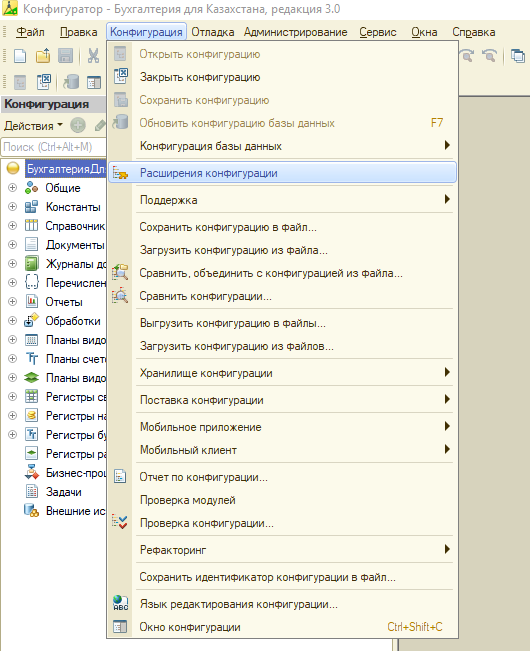Select the БухгалтерияДля root tree item

pyautogui.click(x=66, y=169)
